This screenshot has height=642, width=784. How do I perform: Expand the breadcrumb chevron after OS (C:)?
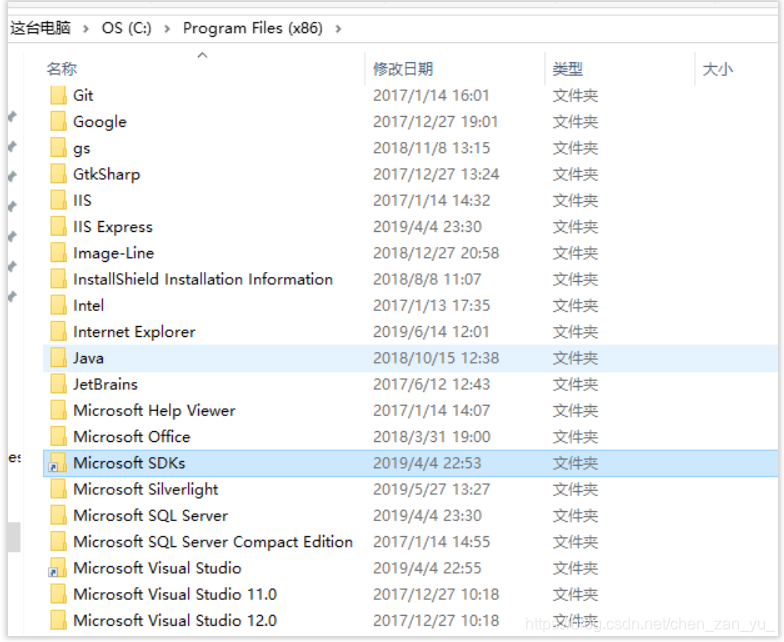tap(167, 29)
